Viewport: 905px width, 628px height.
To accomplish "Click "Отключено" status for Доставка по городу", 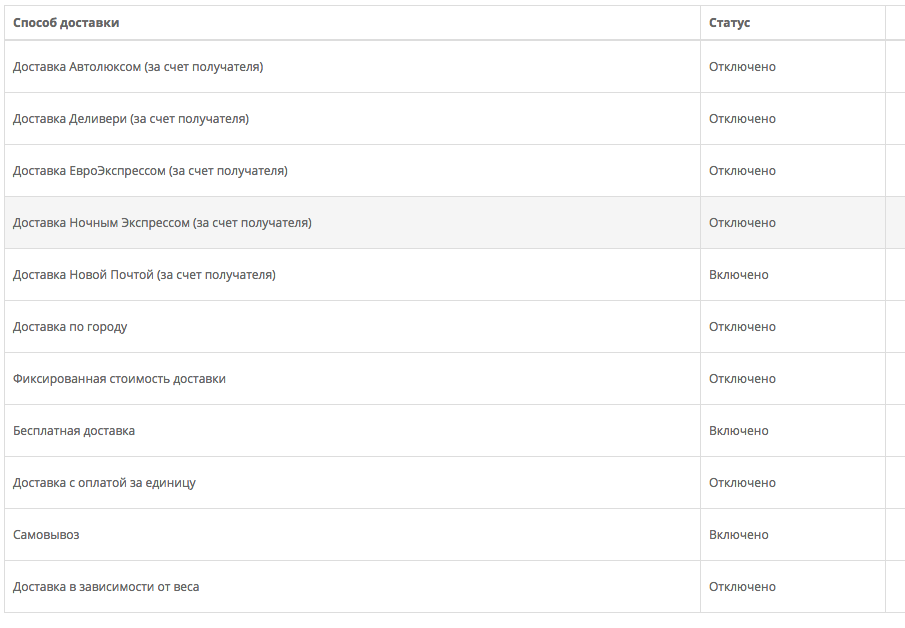I will [x=742, y=327].
